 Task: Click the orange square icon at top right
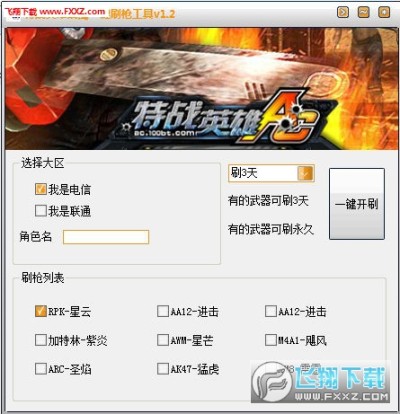coord(384,12)
